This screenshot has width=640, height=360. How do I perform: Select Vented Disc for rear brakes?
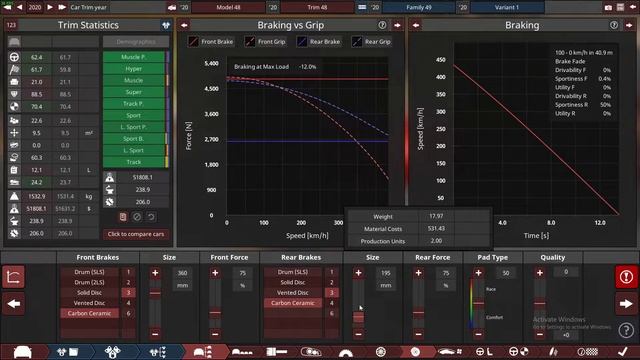pyautogui.click(x=293, y=293)
